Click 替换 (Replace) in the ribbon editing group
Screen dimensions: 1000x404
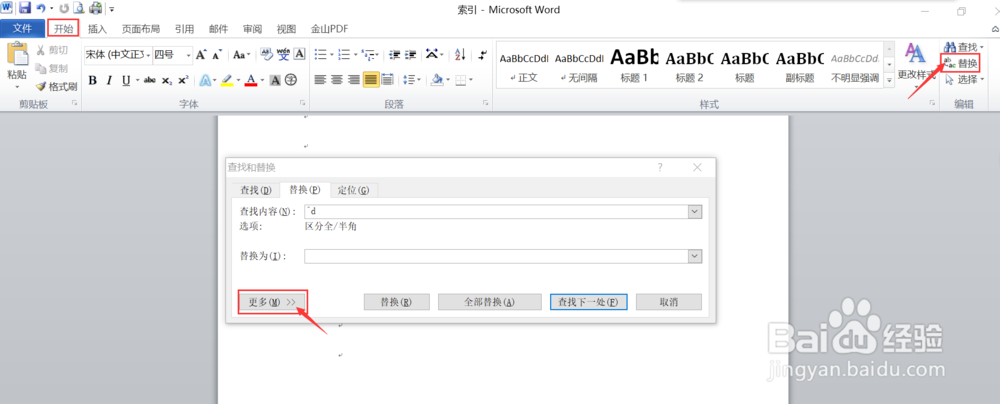click(x=960, y=63)
